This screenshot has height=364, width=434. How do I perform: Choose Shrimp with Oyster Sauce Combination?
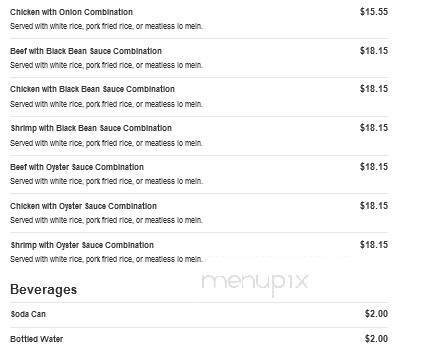[82, 245]
